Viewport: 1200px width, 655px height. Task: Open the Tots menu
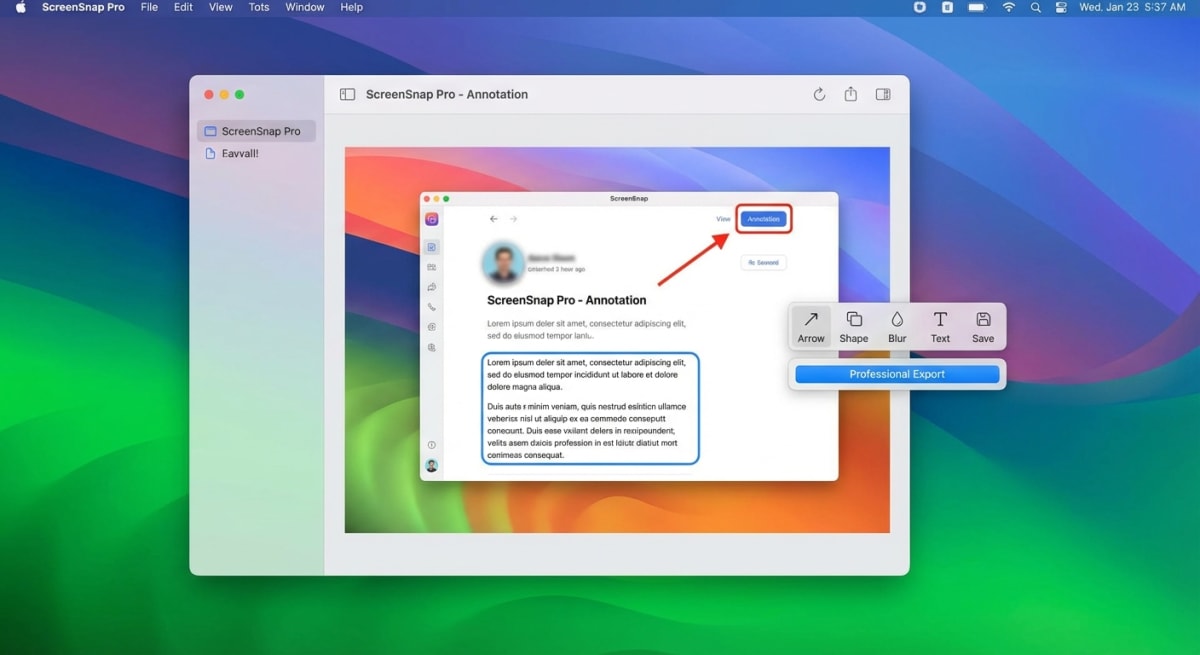pyautogui.click(x=258, y=7)
